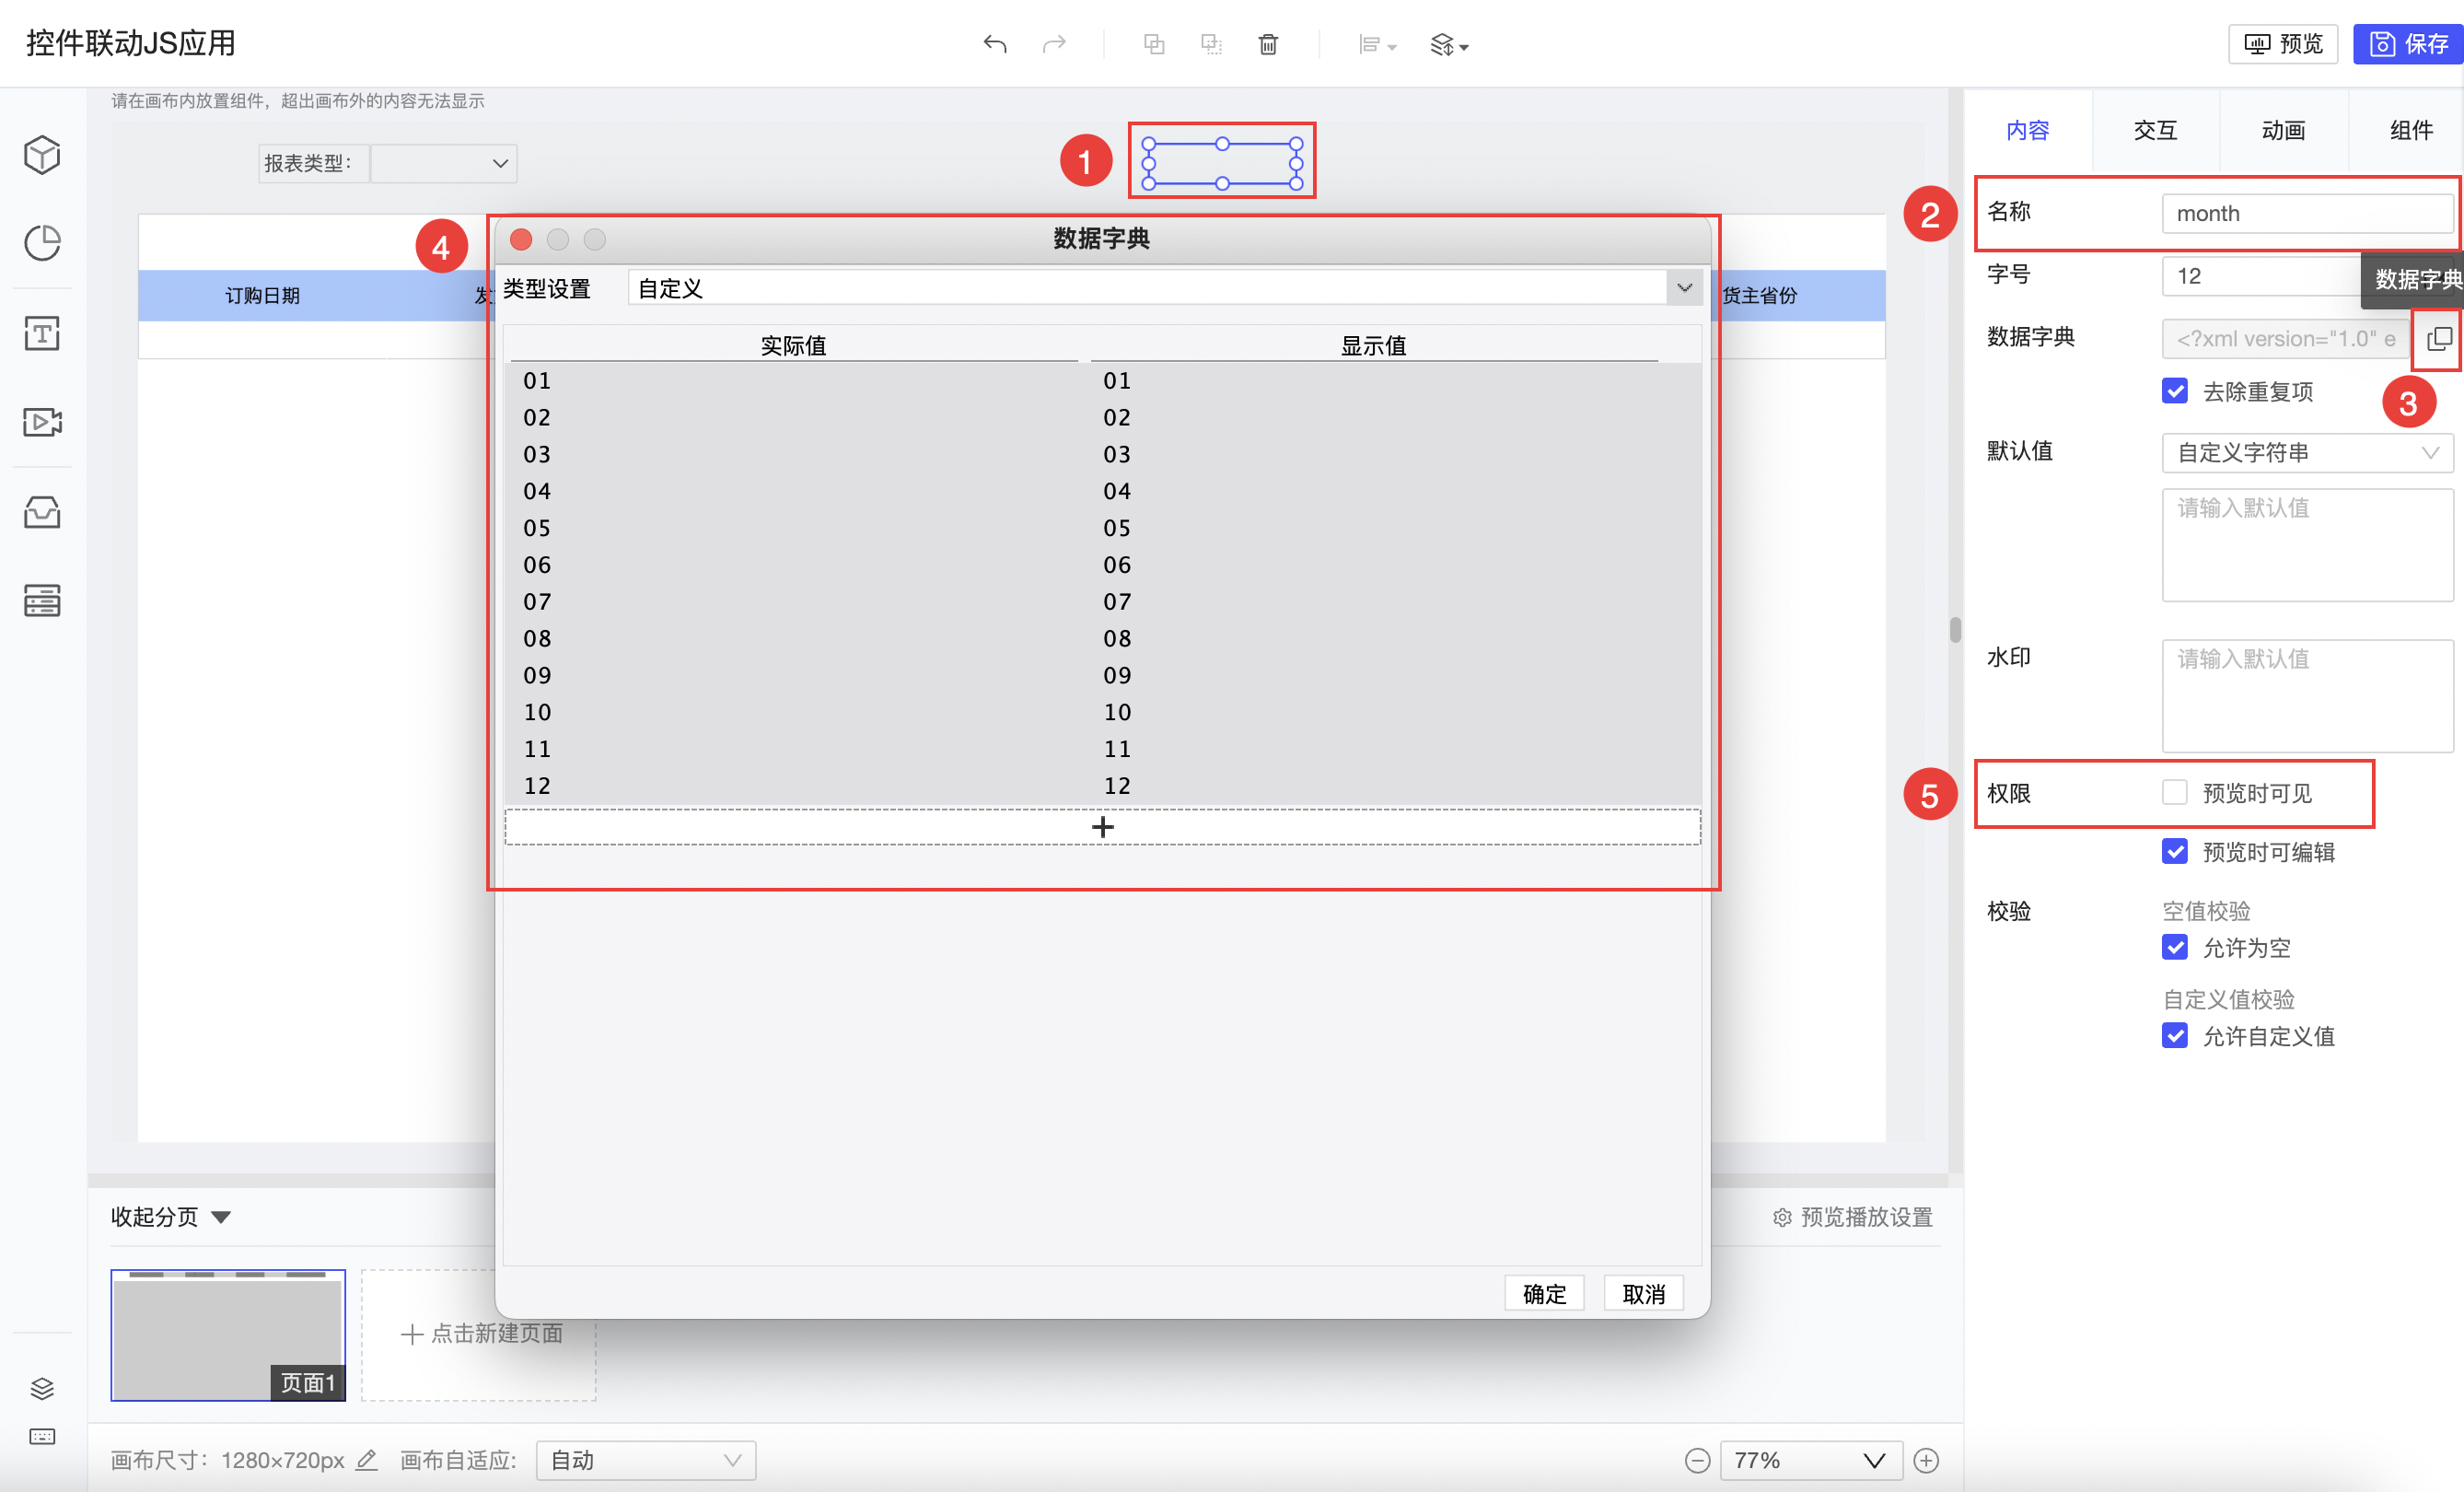2464x1492 pixels.
Task: Click the data dictionary edit icon
Action: (2438, 339)
